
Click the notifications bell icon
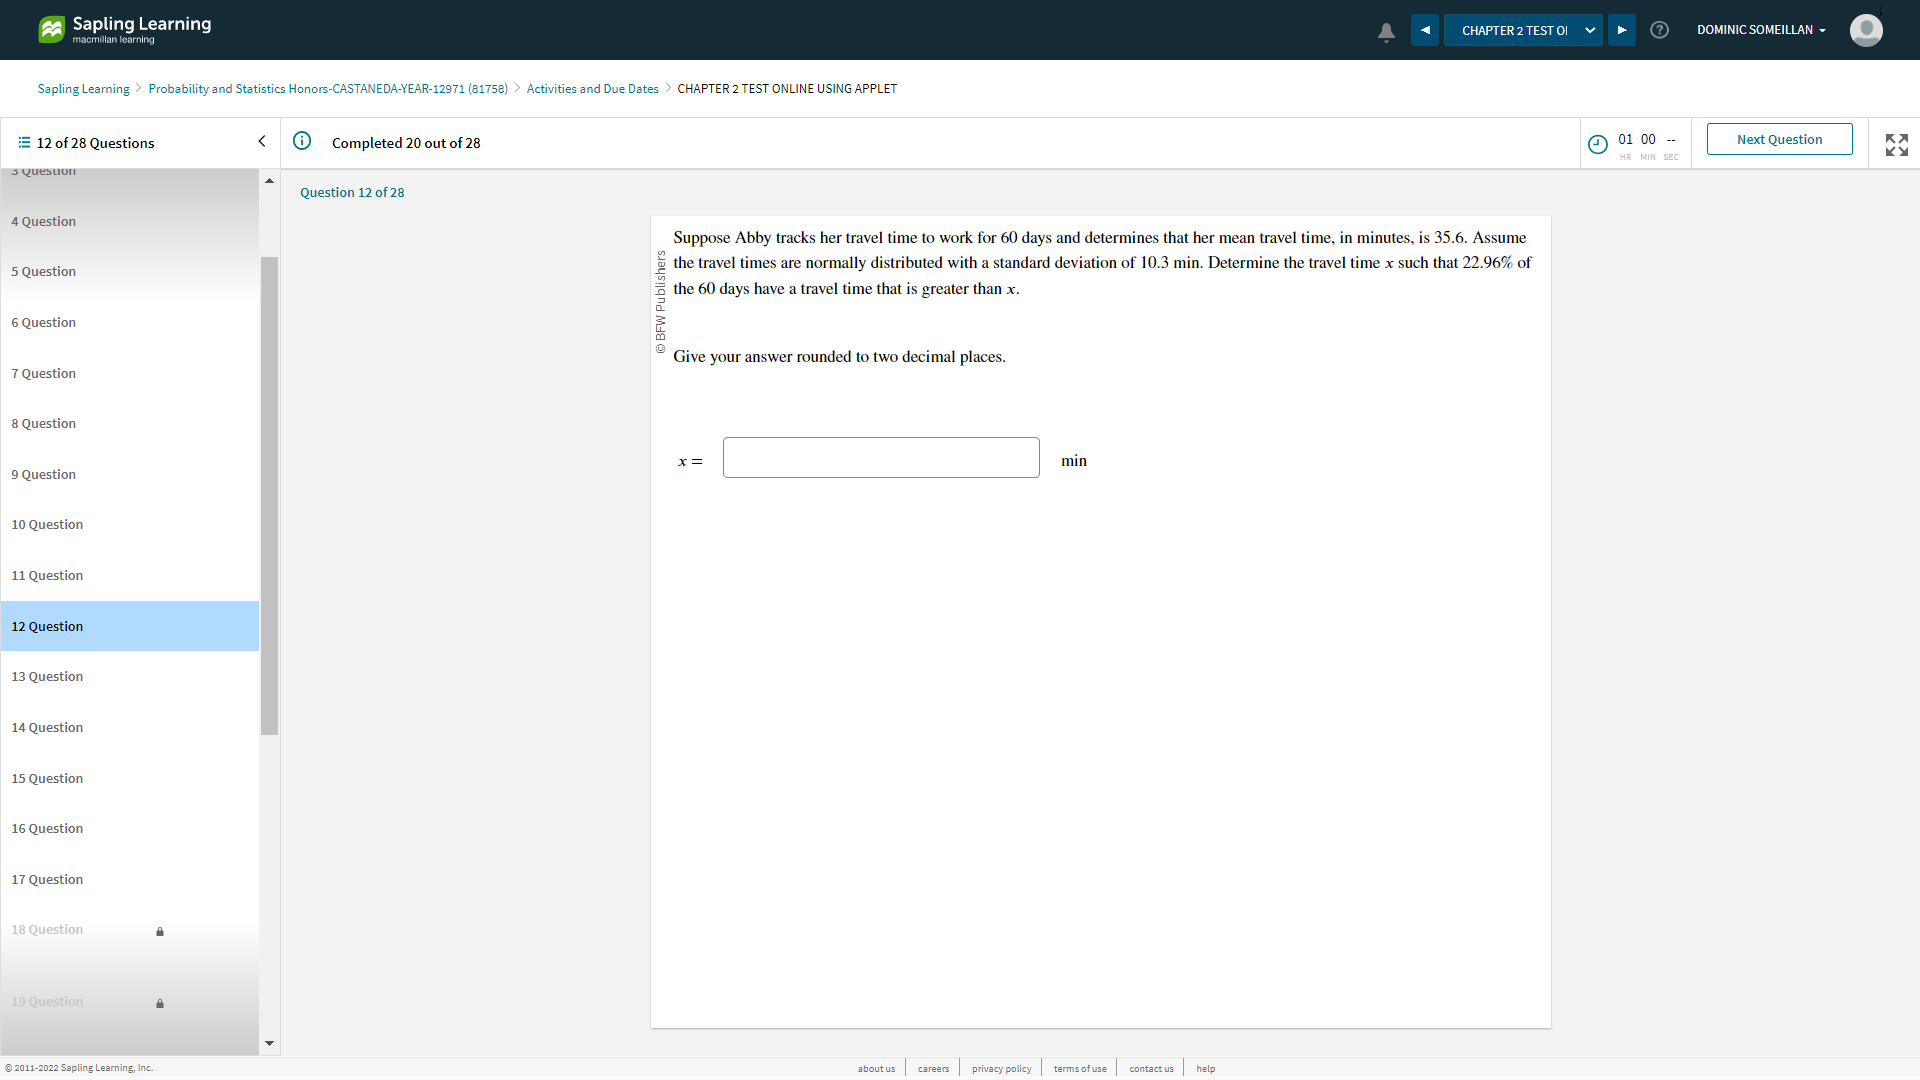click(x=1386, y=31)
